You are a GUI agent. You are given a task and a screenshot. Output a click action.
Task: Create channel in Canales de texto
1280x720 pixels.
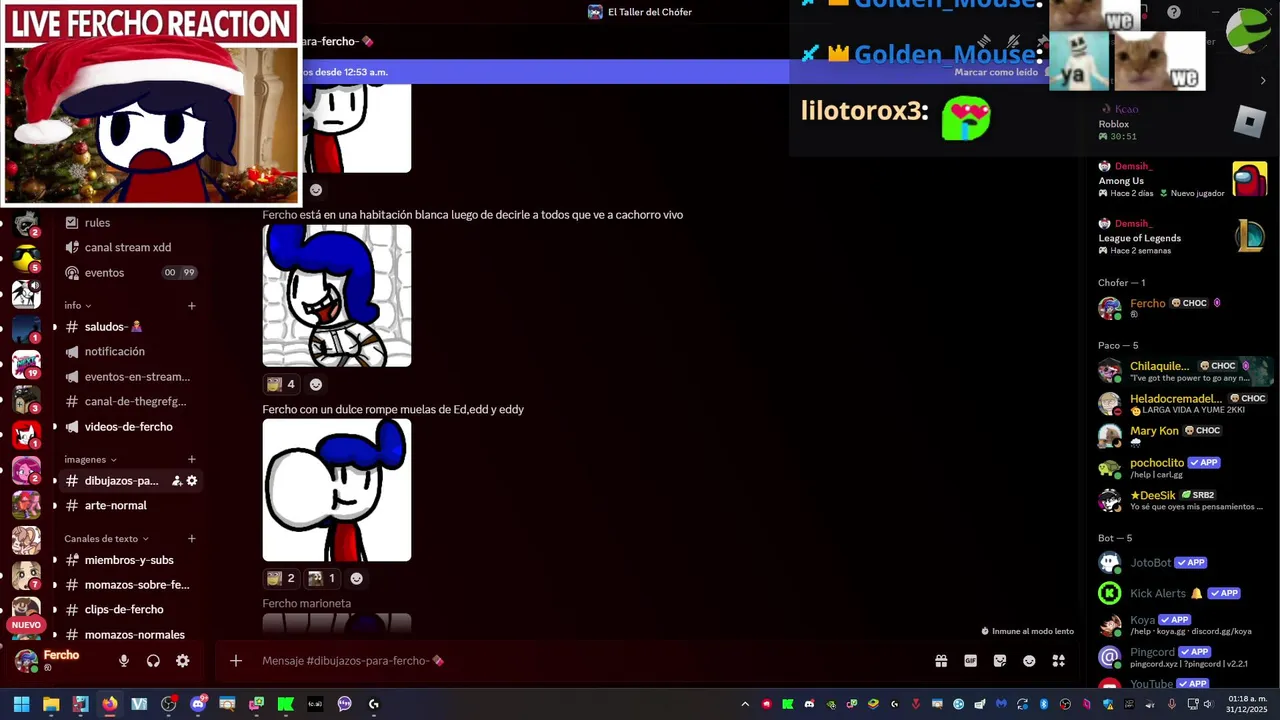pos(192,538)
